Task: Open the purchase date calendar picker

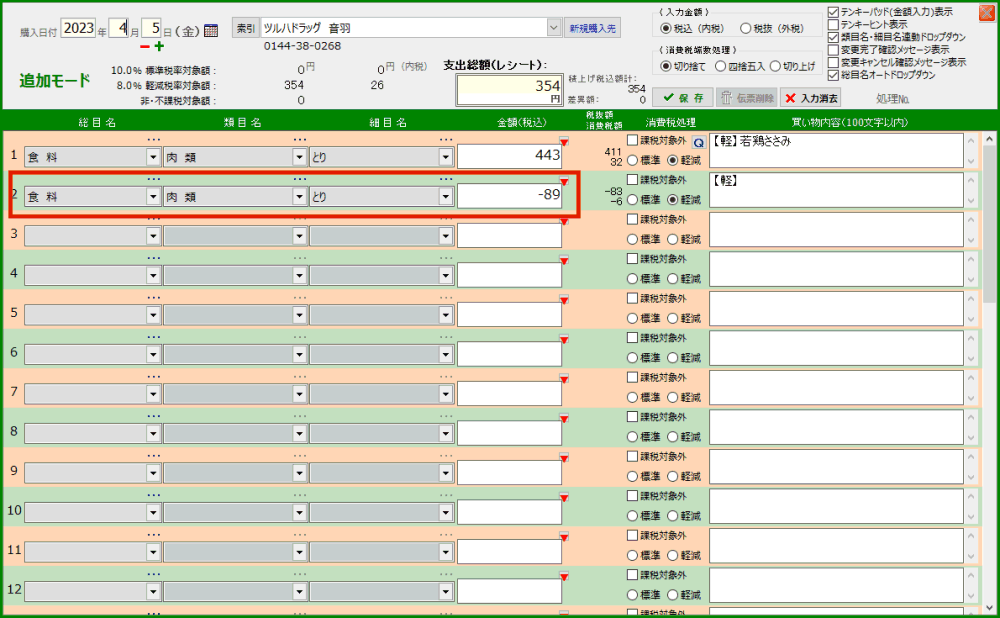Action: click(x=211, y=30)
